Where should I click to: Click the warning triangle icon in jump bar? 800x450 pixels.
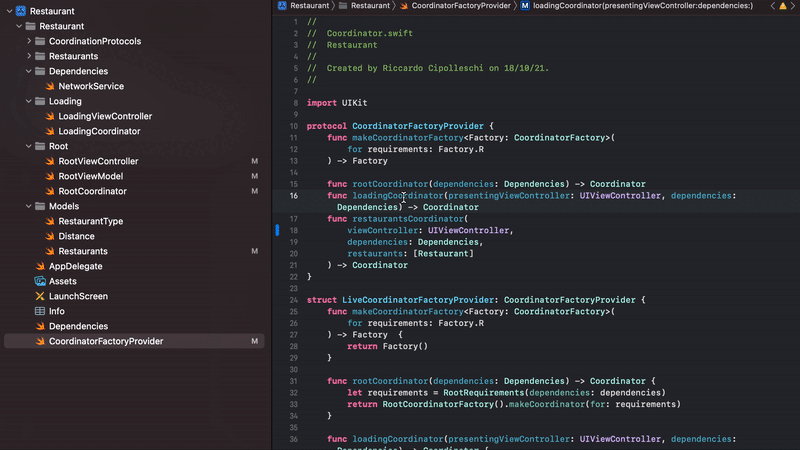click(x=783, y=6)
